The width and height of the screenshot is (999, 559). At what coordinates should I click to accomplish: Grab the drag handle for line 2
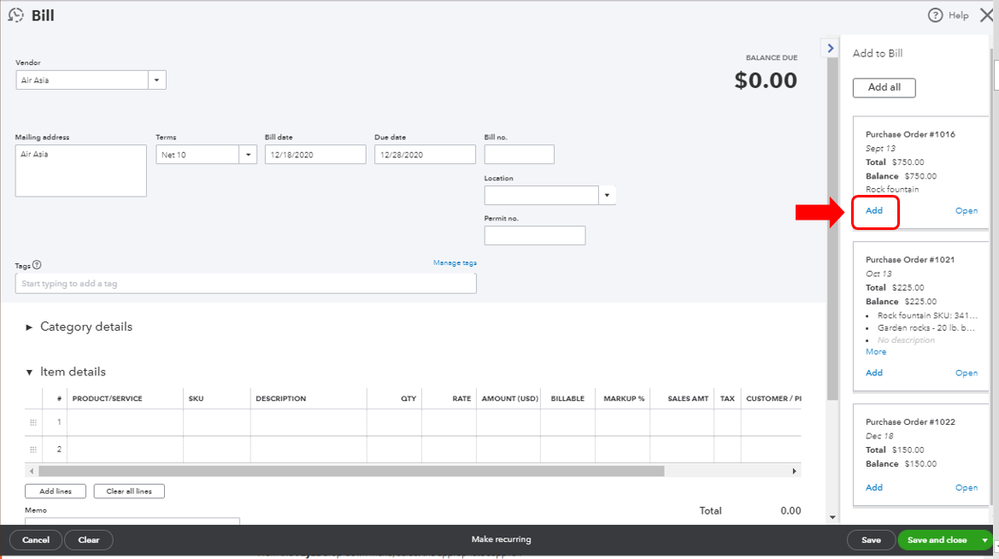point(34,449)
